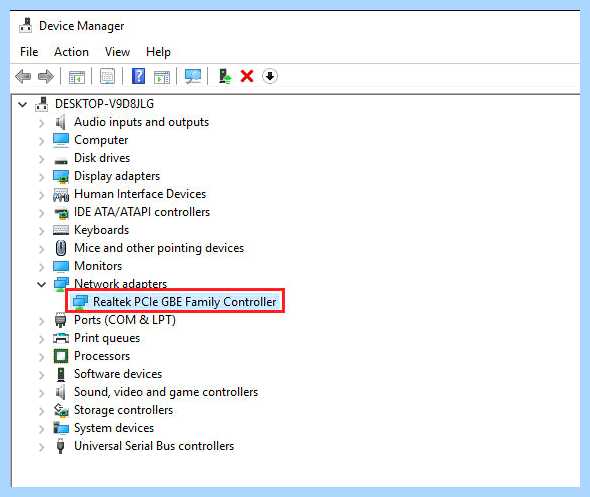Screen dimensions: 590x497
Task: Click the Disable device down-arrow icon
Action: 270,76
